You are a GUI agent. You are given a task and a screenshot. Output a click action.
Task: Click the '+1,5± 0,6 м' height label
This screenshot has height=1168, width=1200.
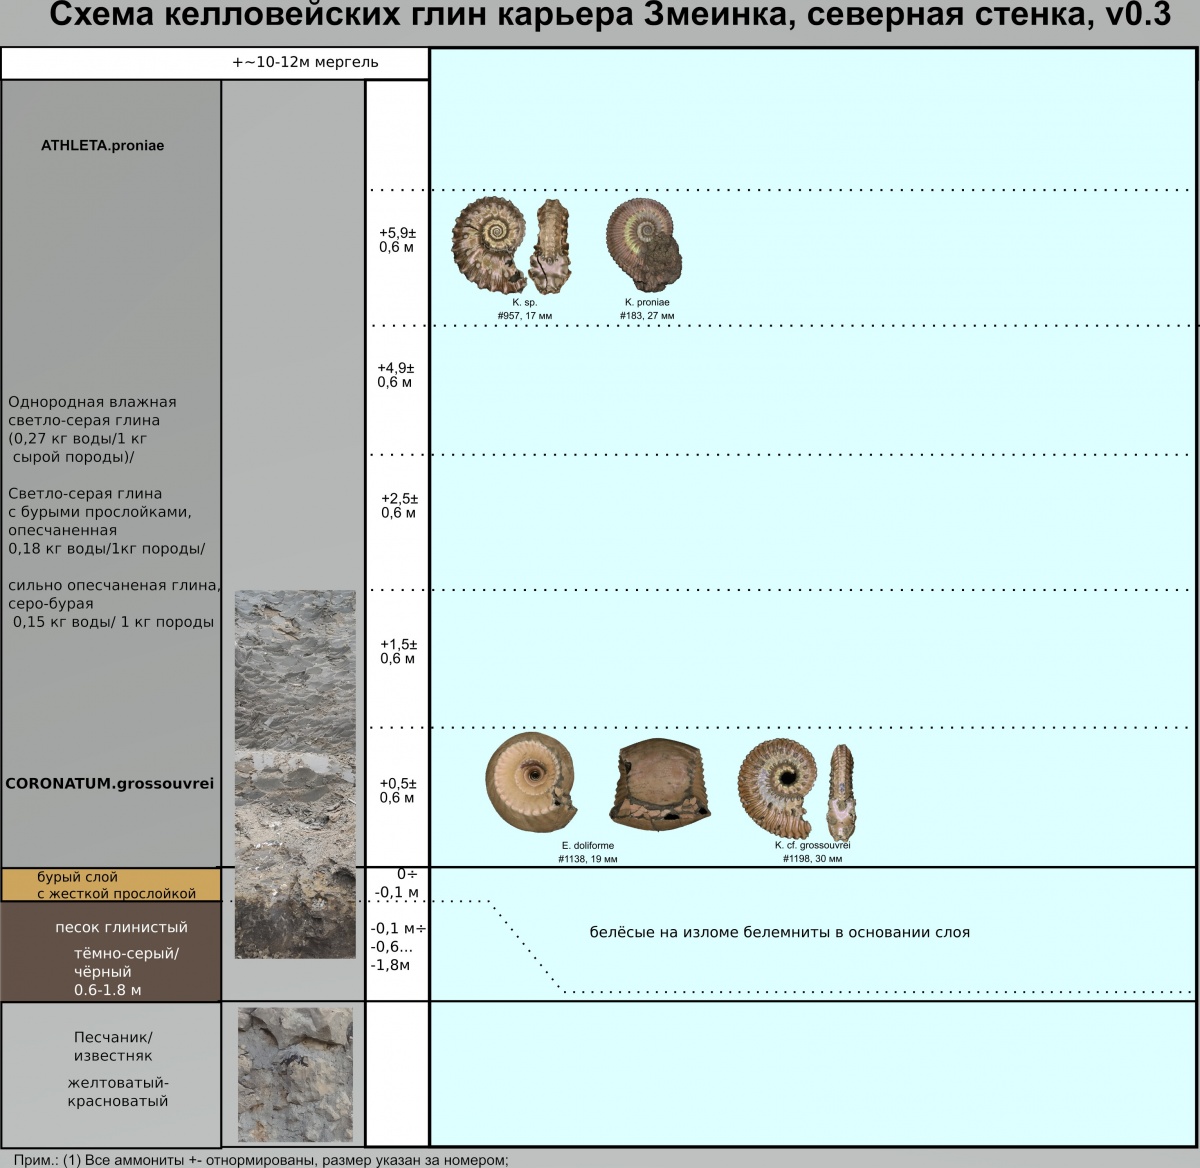click(398, 651)
